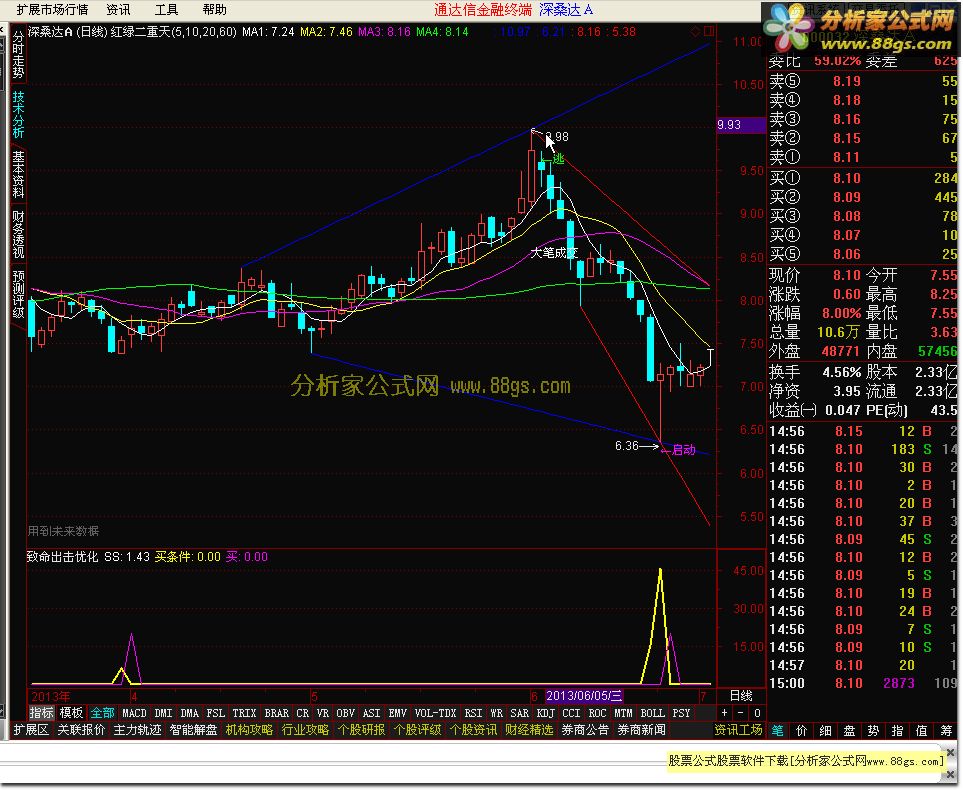This screenshot has height=790, width=963.
Task: Apply the MACD indicator
Action: pyautogui.click(x=134, y=713)
